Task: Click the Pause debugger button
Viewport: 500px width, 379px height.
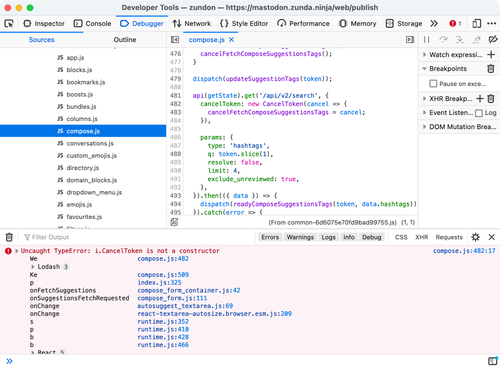Action: 427,40
